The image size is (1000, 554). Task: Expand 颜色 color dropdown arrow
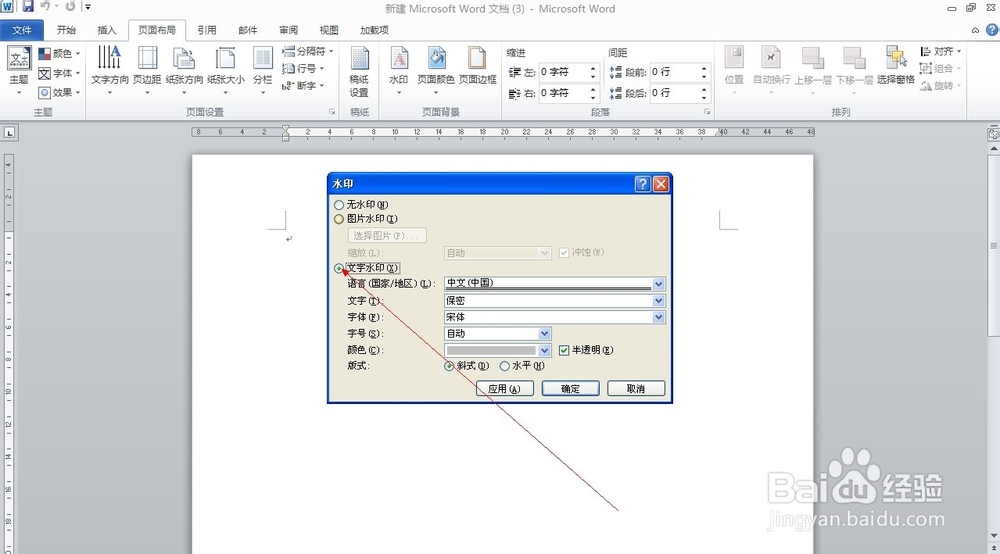click(544, 350)
